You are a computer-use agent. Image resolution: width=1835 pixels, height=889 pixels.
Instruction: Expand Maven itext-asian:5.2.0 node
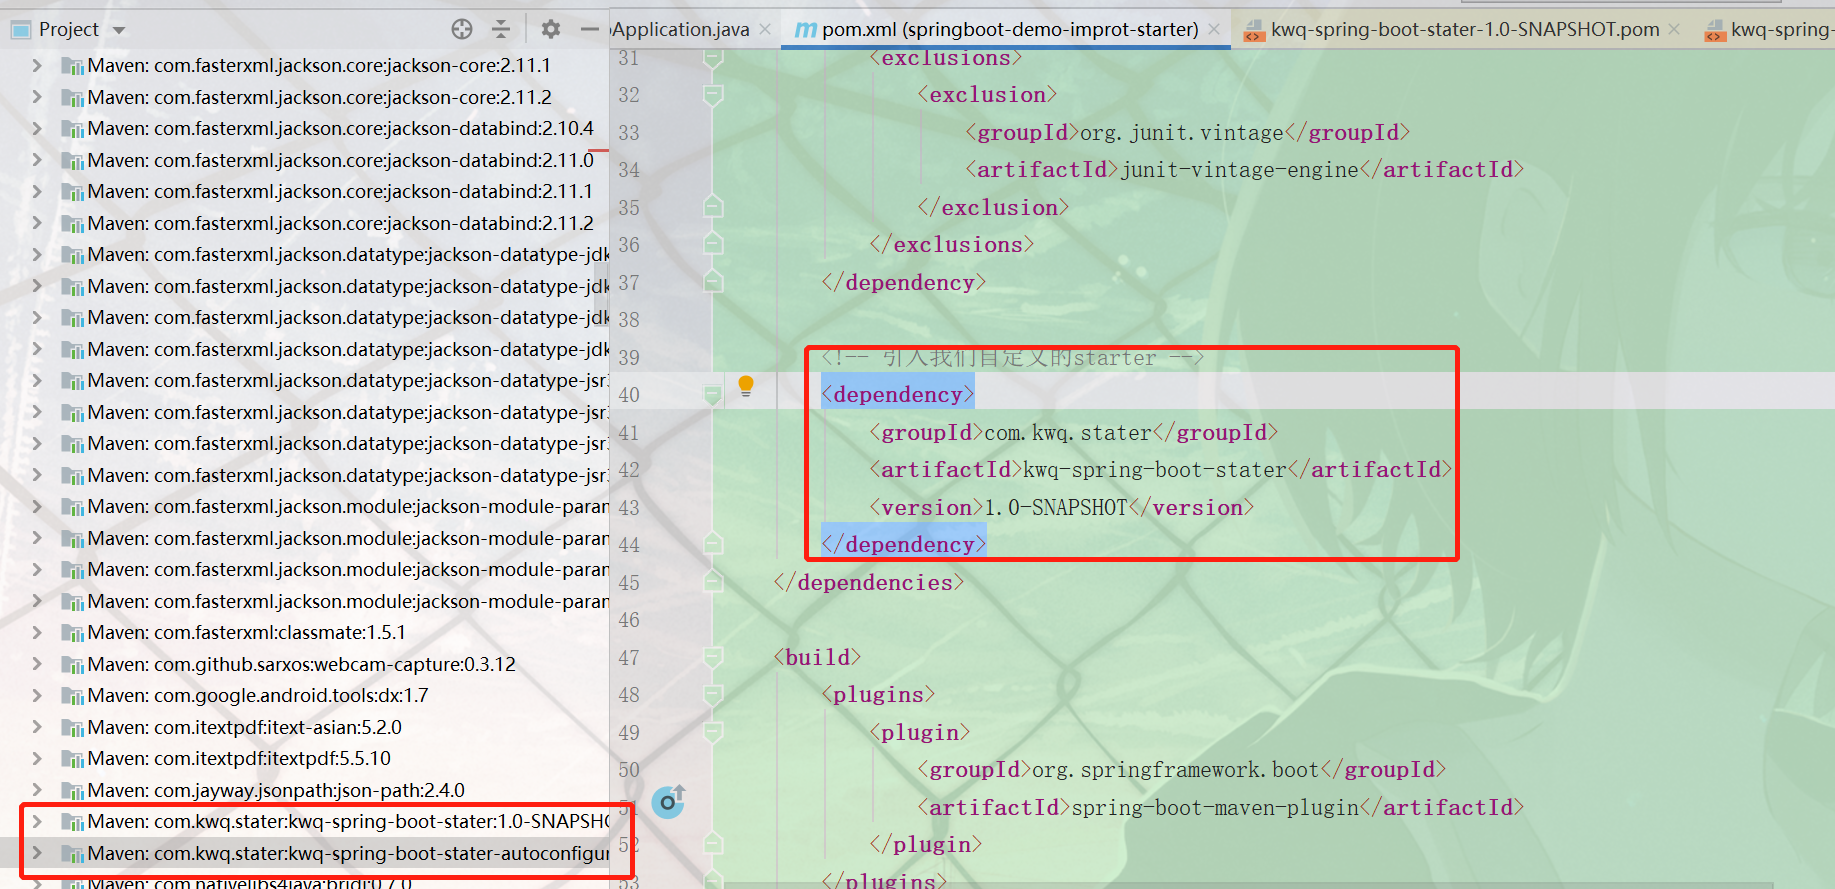tap(37, 727)
